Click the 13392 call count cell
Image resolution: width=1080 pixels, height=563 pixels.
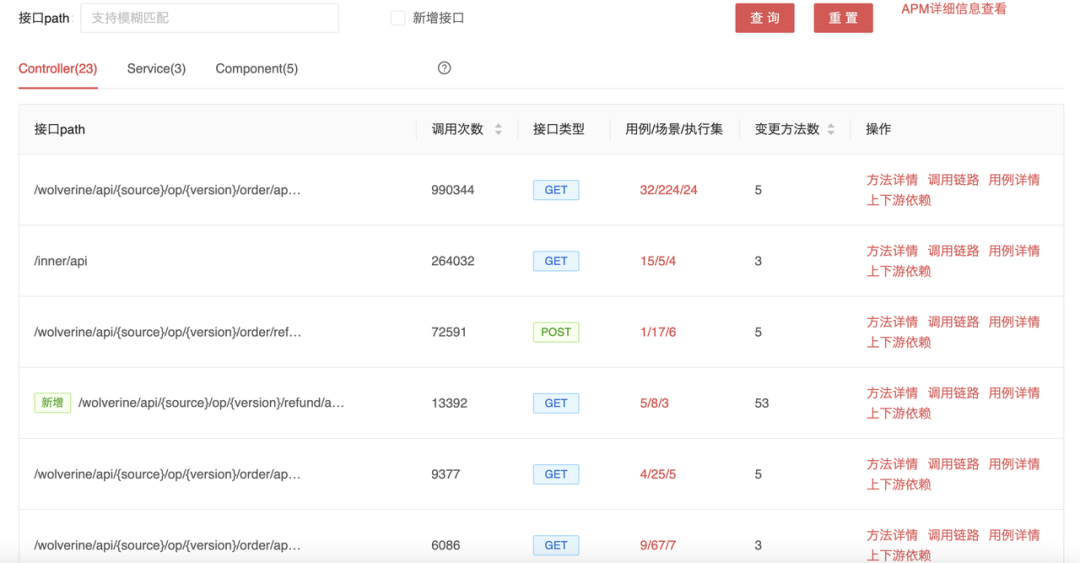449,403
